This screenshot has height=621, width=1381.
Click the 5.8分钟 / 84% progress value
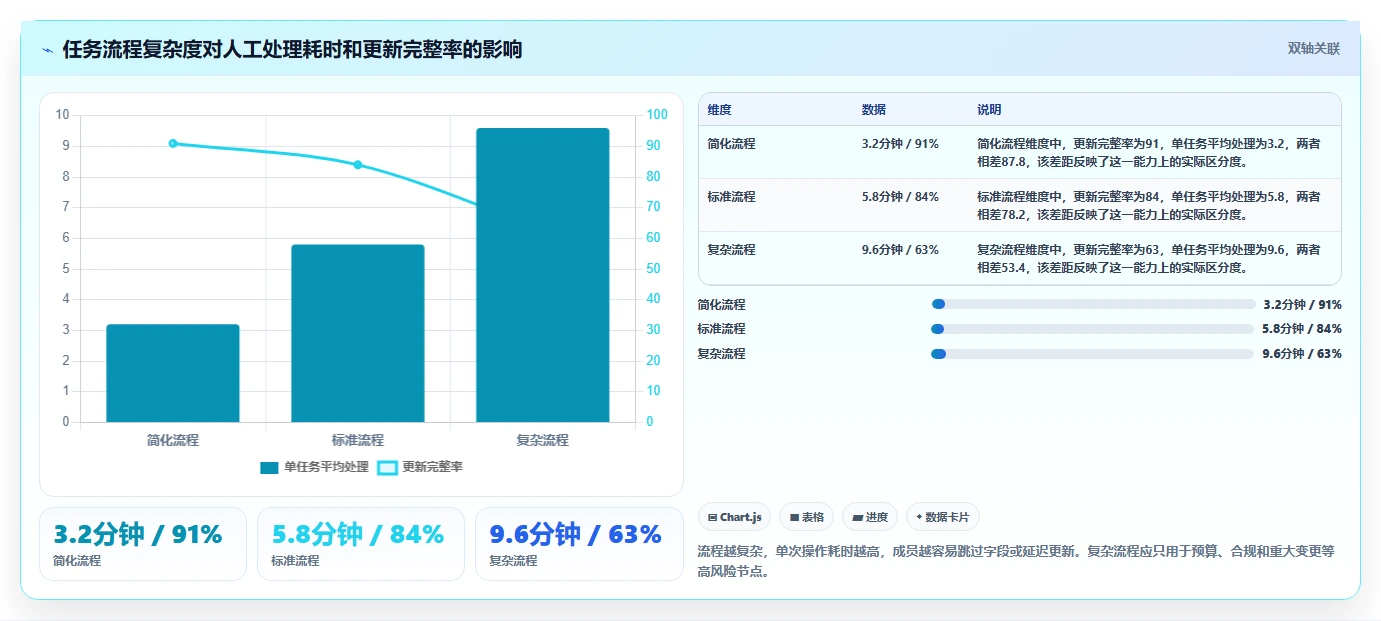coord(1302,329)
